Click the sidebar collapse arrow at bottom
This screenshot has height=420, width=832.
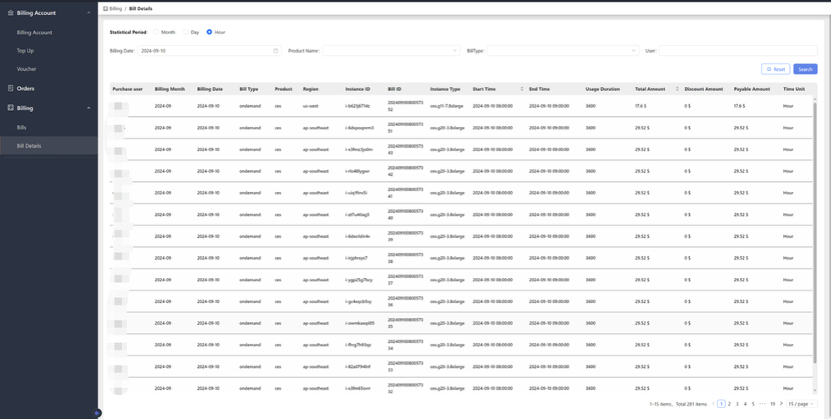click(98, 413)
